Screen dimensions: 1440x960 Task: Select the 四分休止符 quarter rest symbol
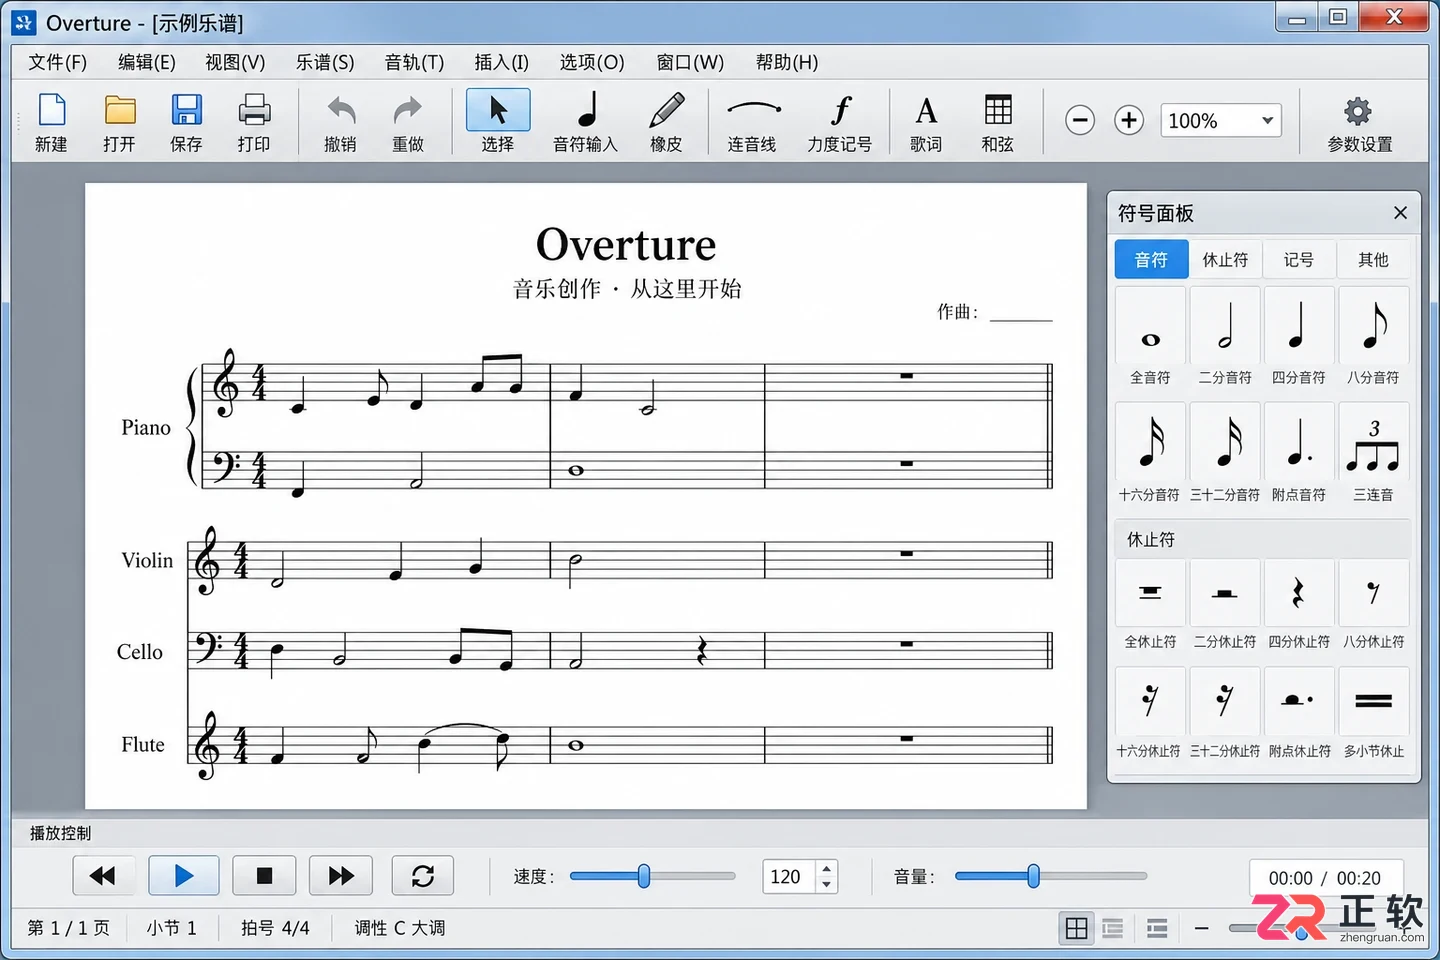pyautogui.click(x=1299, y=606)
